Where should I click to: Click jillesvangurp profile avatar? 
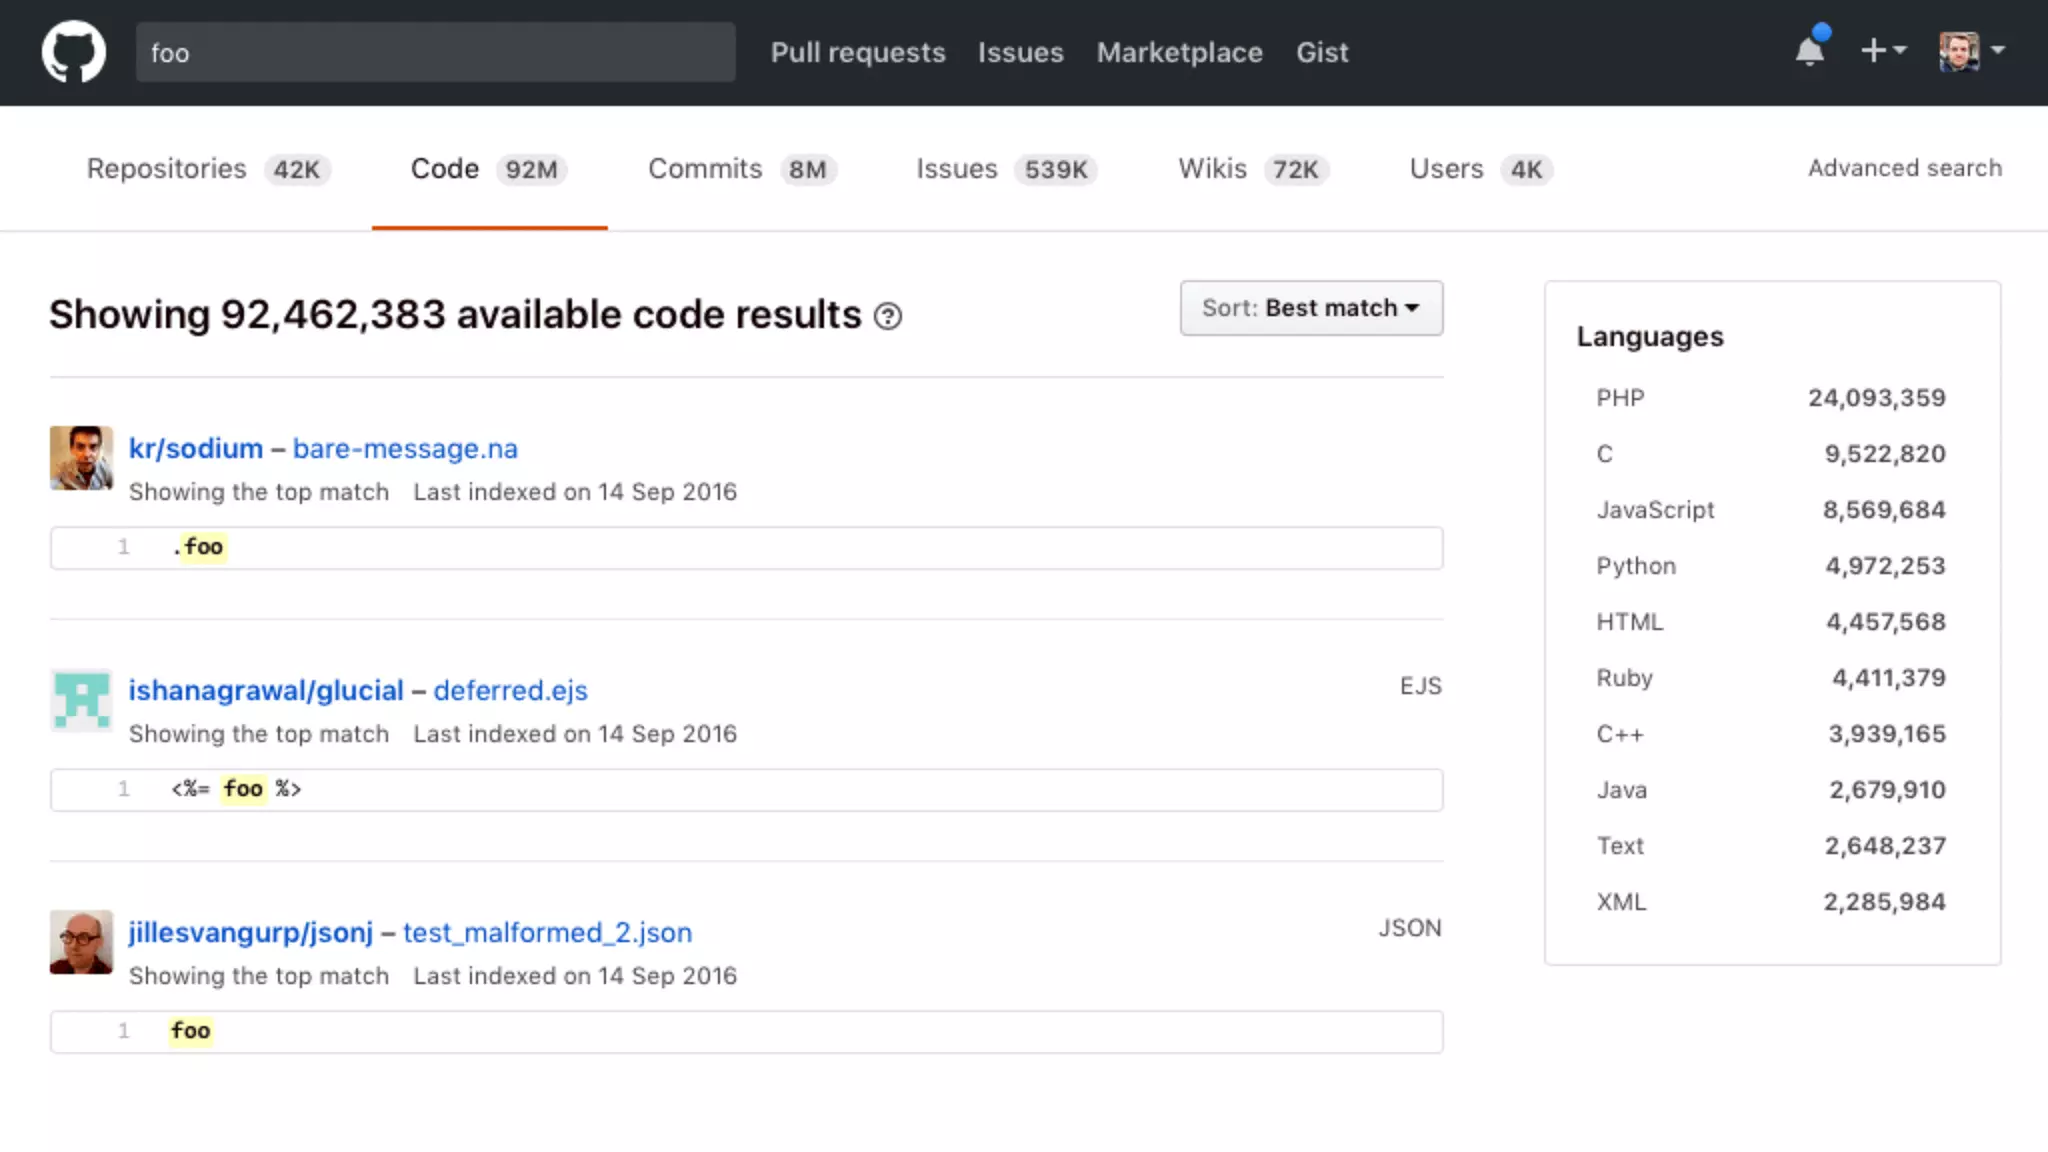pos(81,942)
